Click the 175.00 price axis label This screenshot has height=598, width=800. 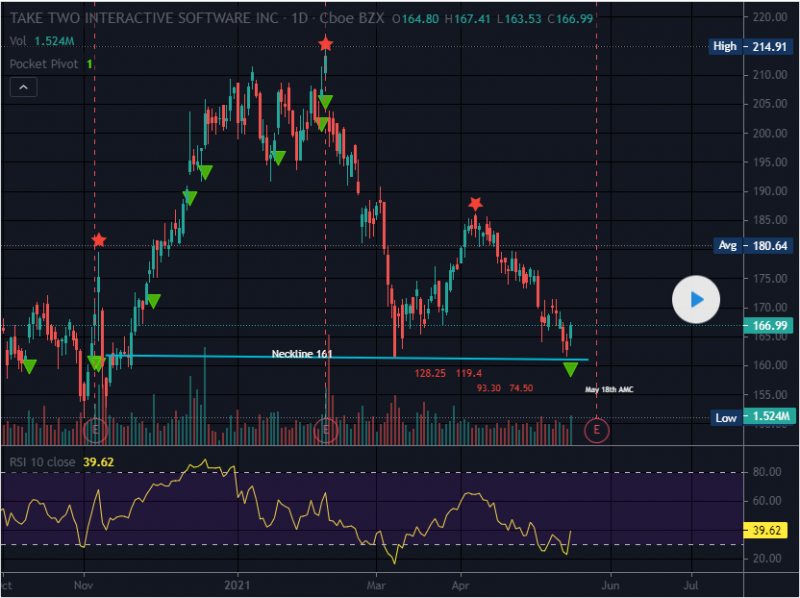point(770,279)
